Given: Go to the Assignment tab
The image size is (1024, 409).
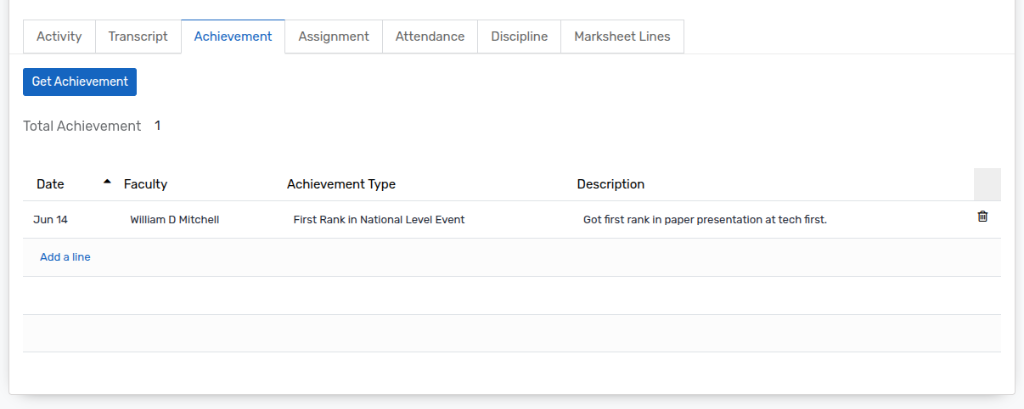Looking at the screenshot, I should [x=334, y=37].
